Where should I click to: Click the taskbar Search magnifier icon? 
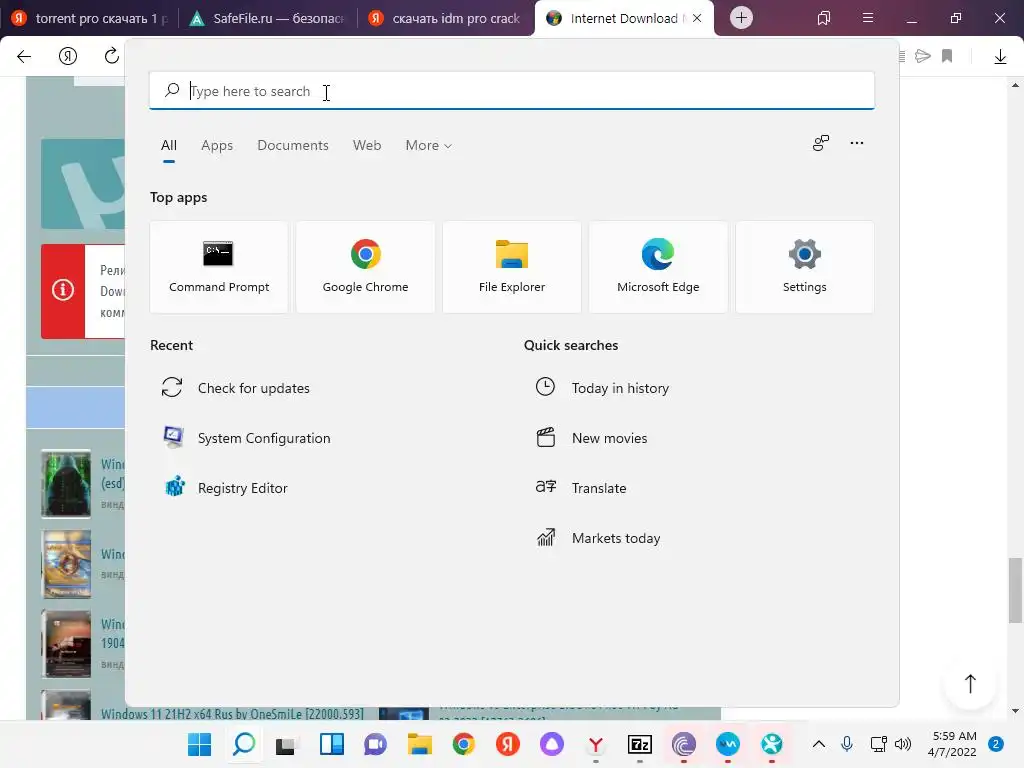tap(244, 744)
